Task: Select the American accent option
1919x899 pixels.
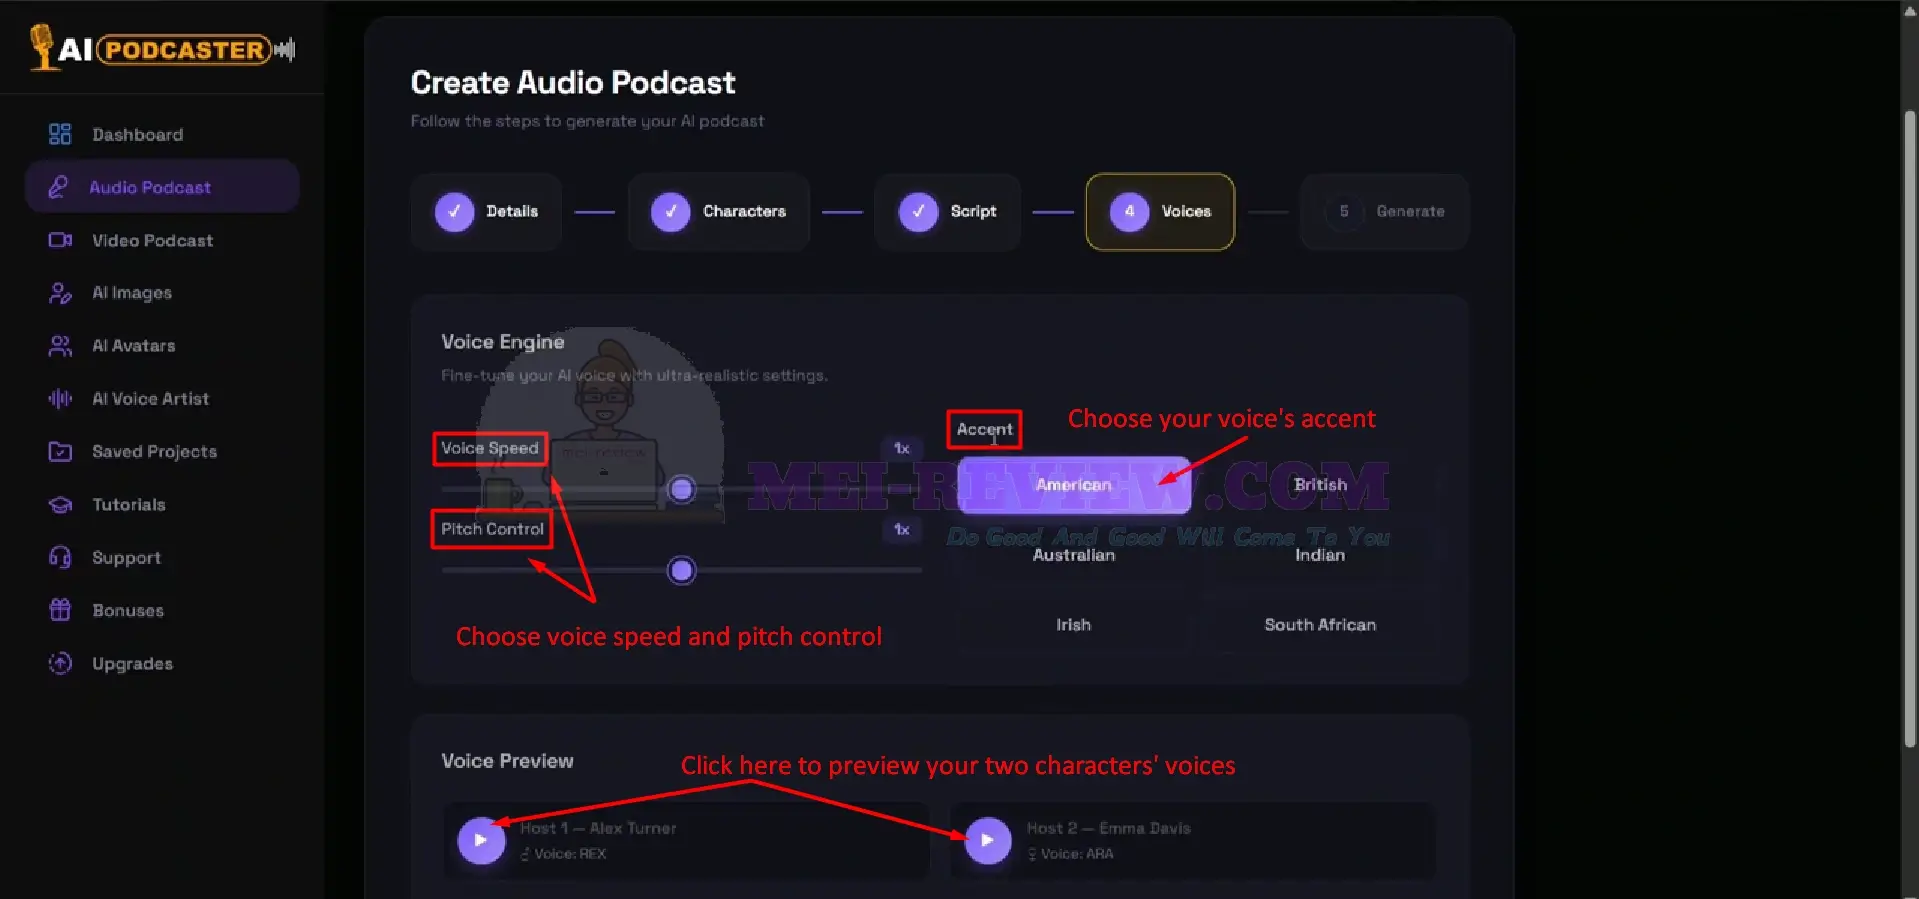Action: 1074,485
